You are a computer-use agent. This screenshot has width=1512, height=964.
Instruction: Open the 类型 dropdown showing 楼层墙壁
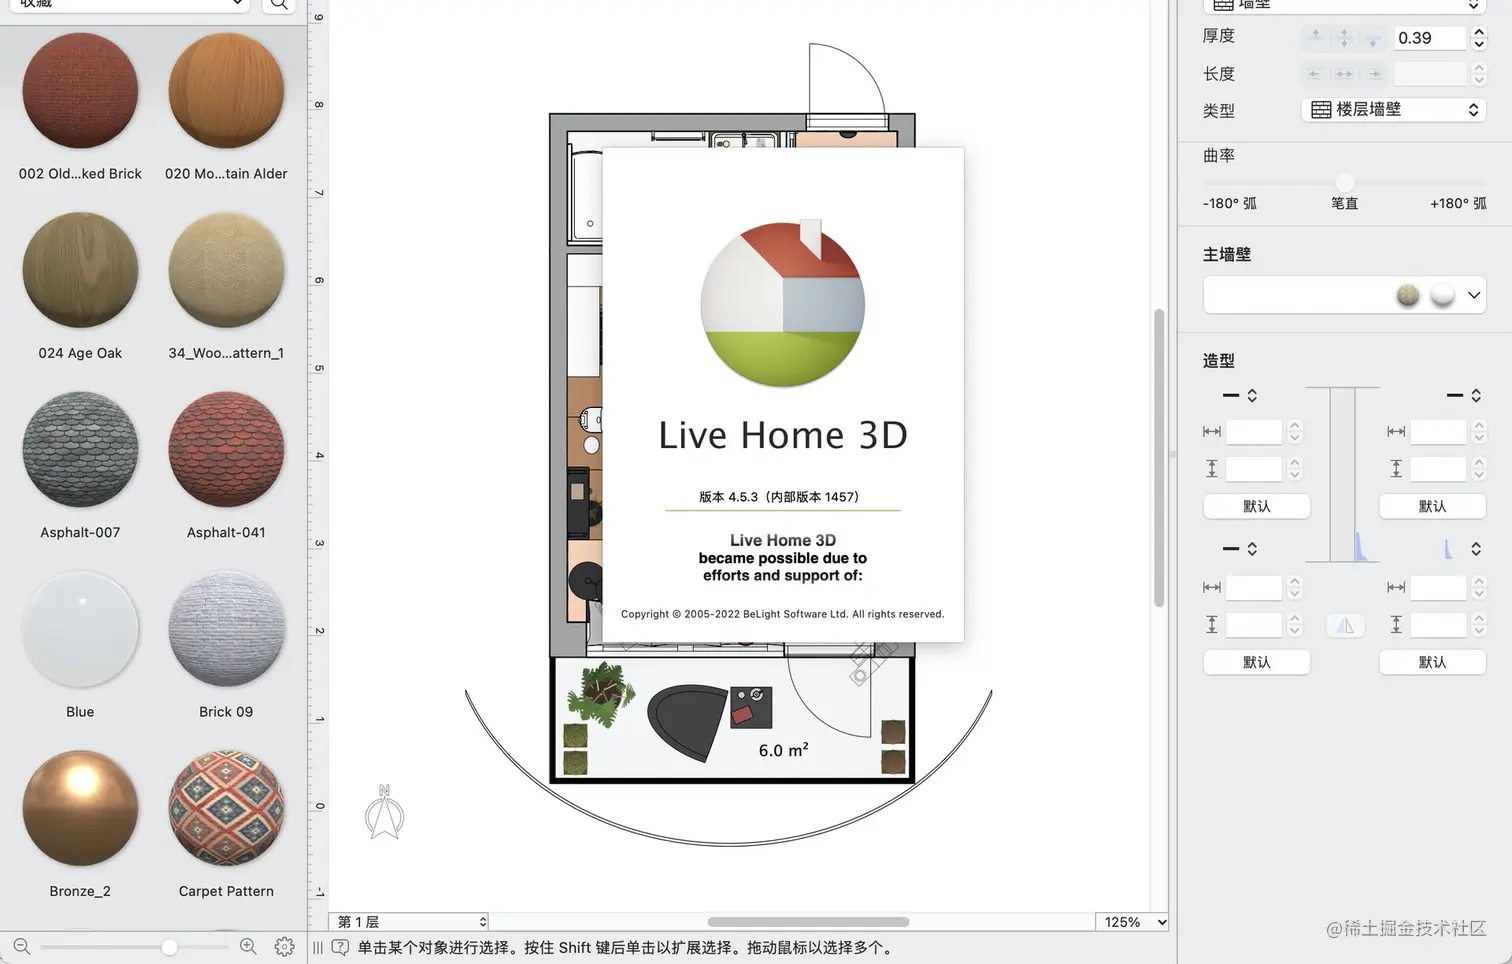[1394, 110]
